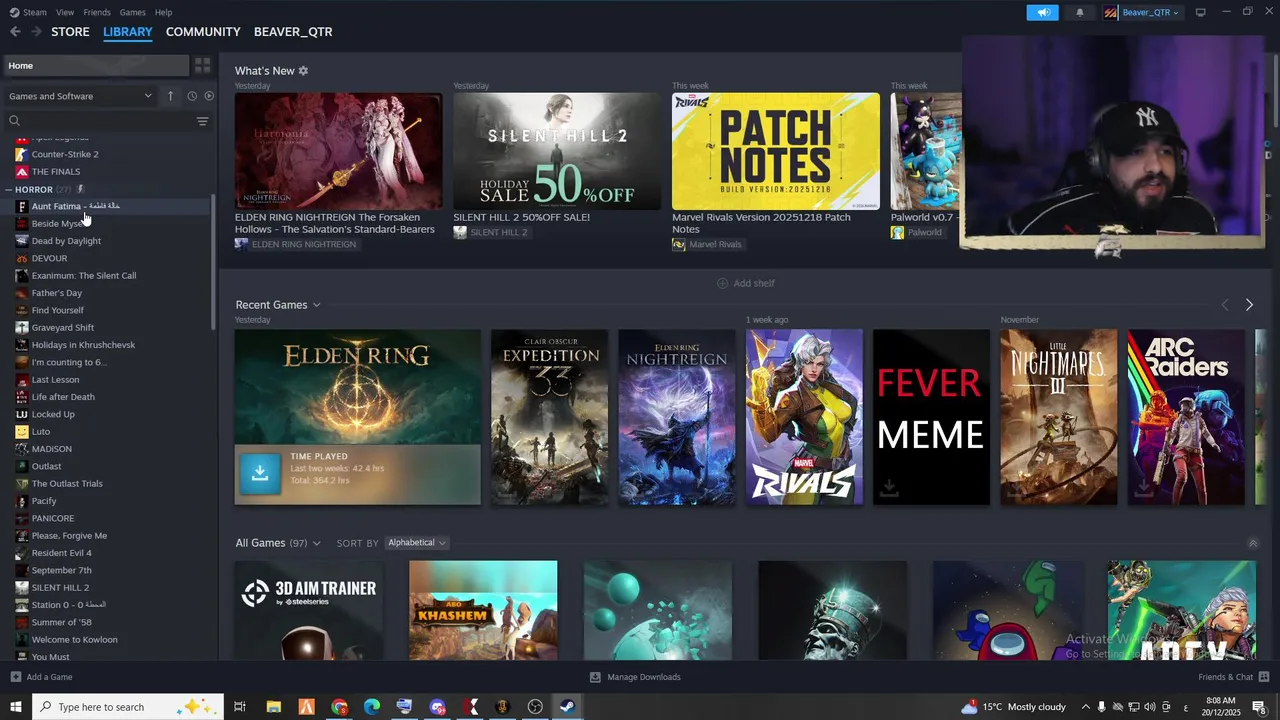
Task: Select Counter-Strike 2 in the library list
Action: coord(65,154)
